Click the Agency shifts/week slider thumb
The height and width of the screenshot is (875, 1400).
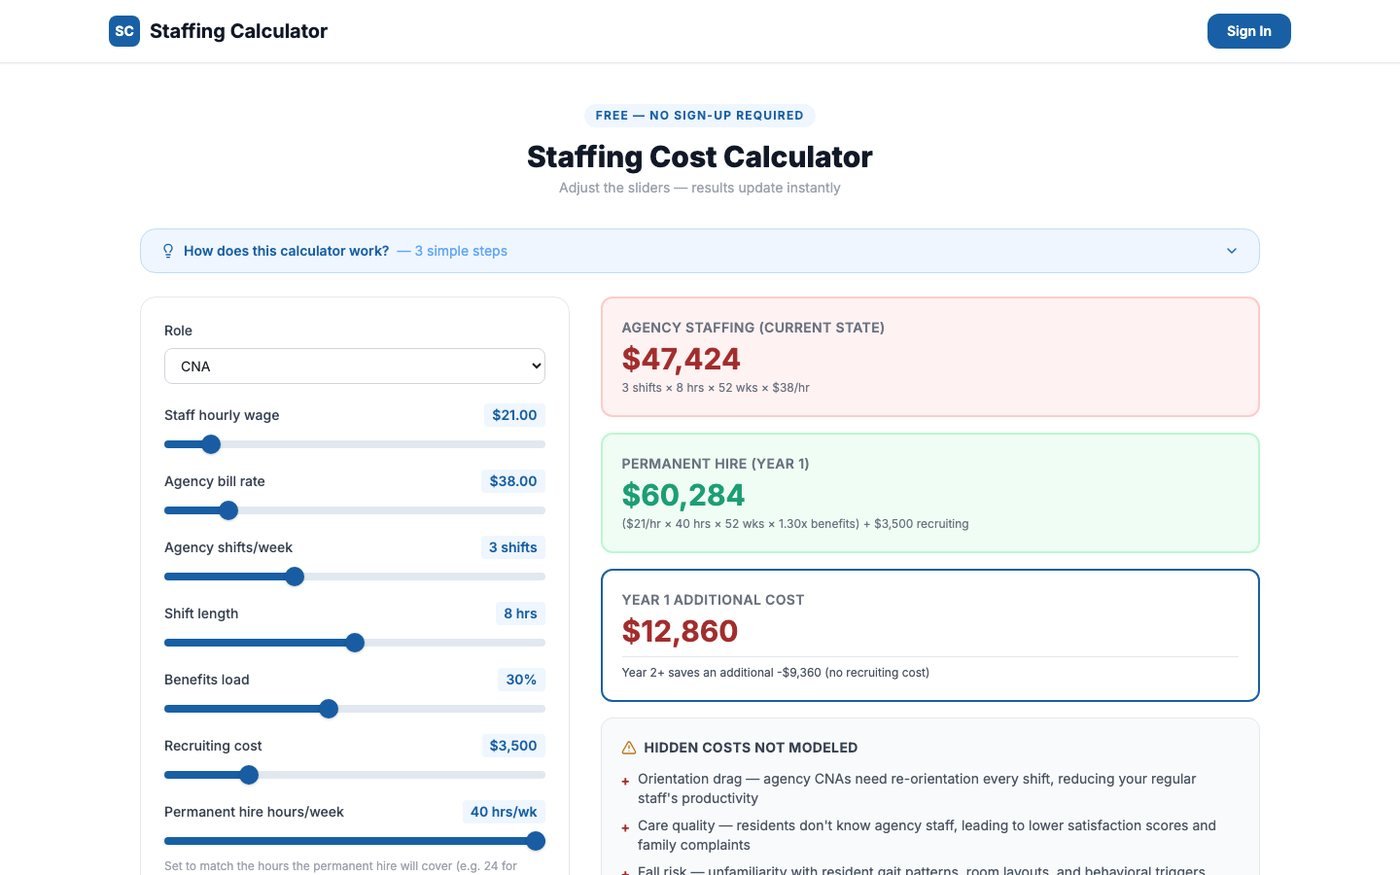point(294,576)
